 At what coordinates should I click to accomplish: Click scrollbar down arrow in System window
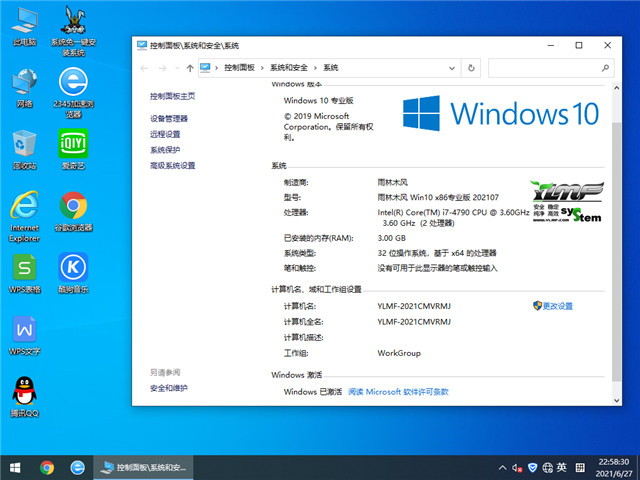(x=617, y=401)
